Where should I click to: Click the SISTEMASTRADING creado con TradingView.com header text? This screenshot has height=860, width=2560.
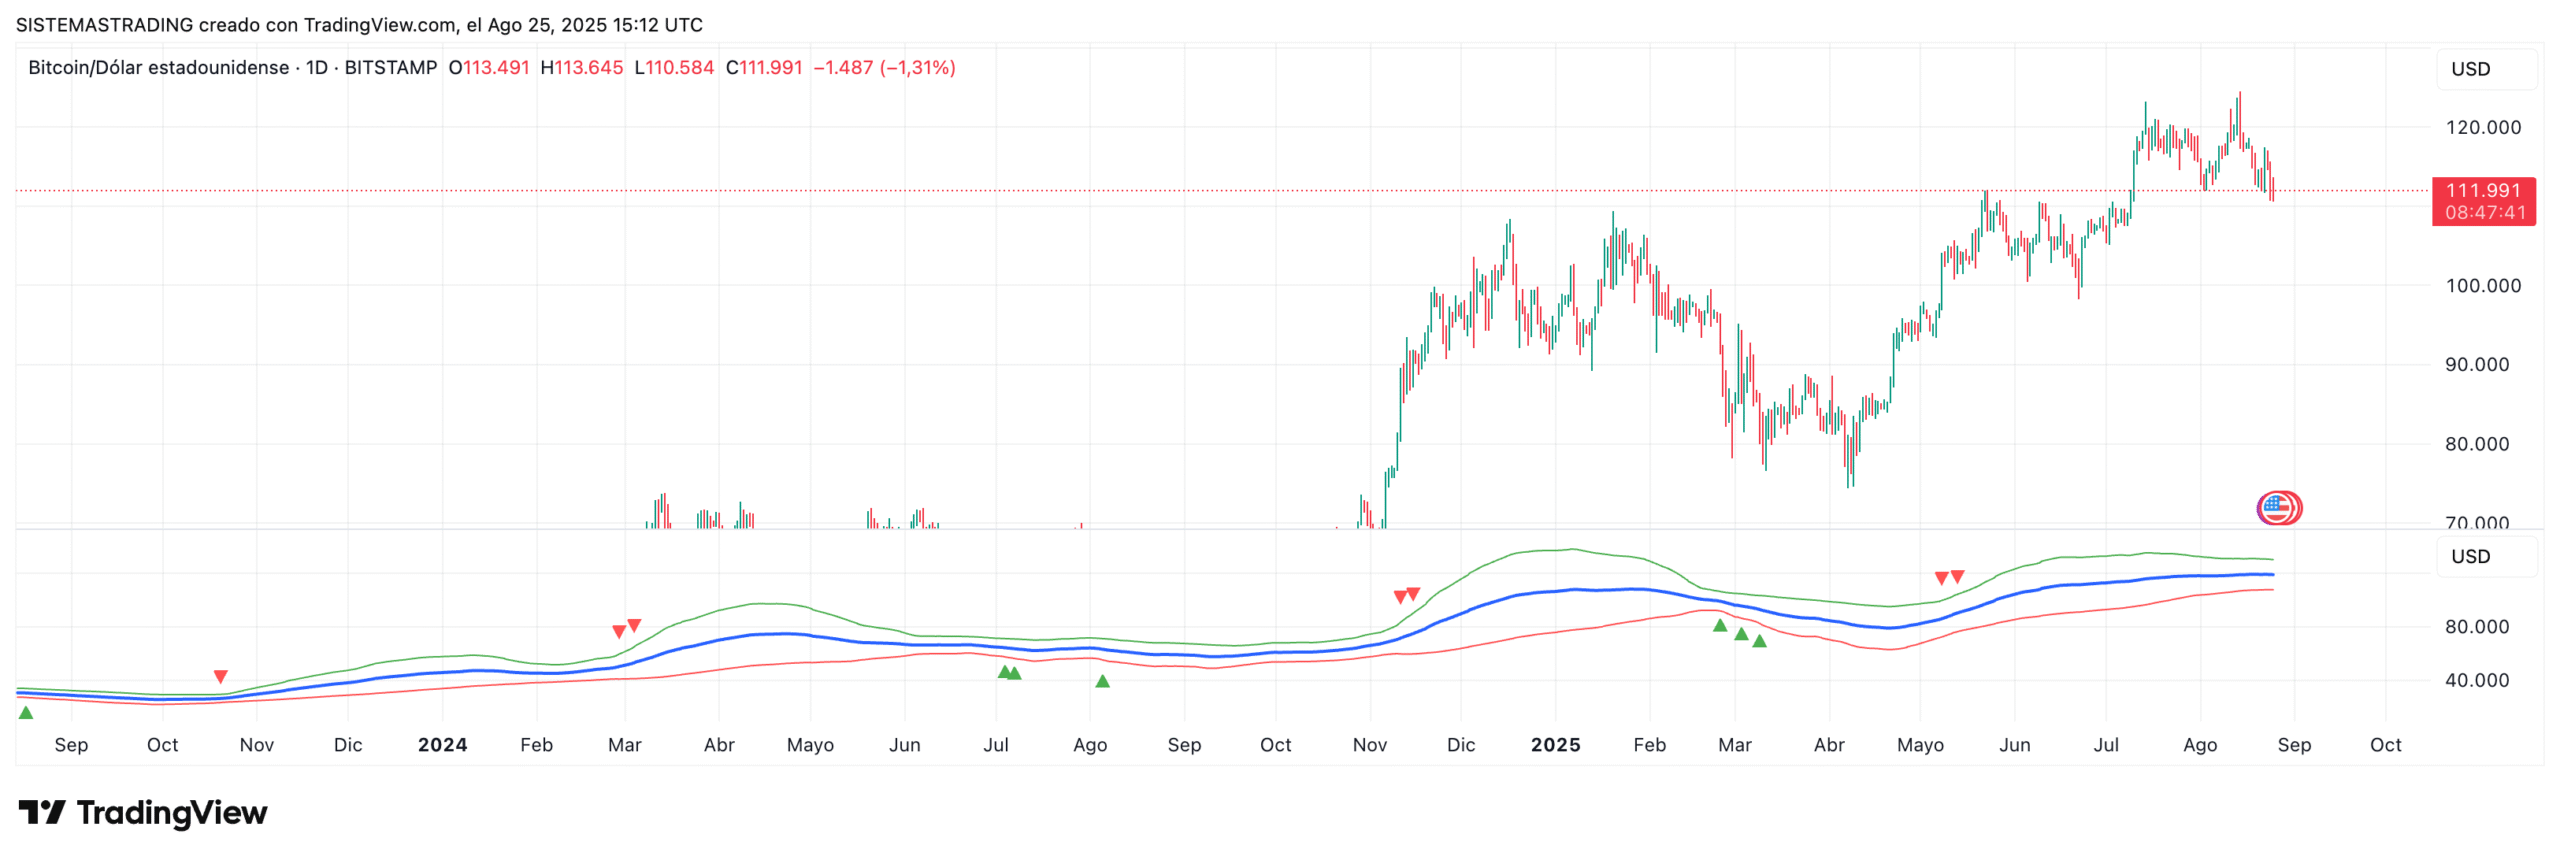pyautogui.click(x=359, y=25)
